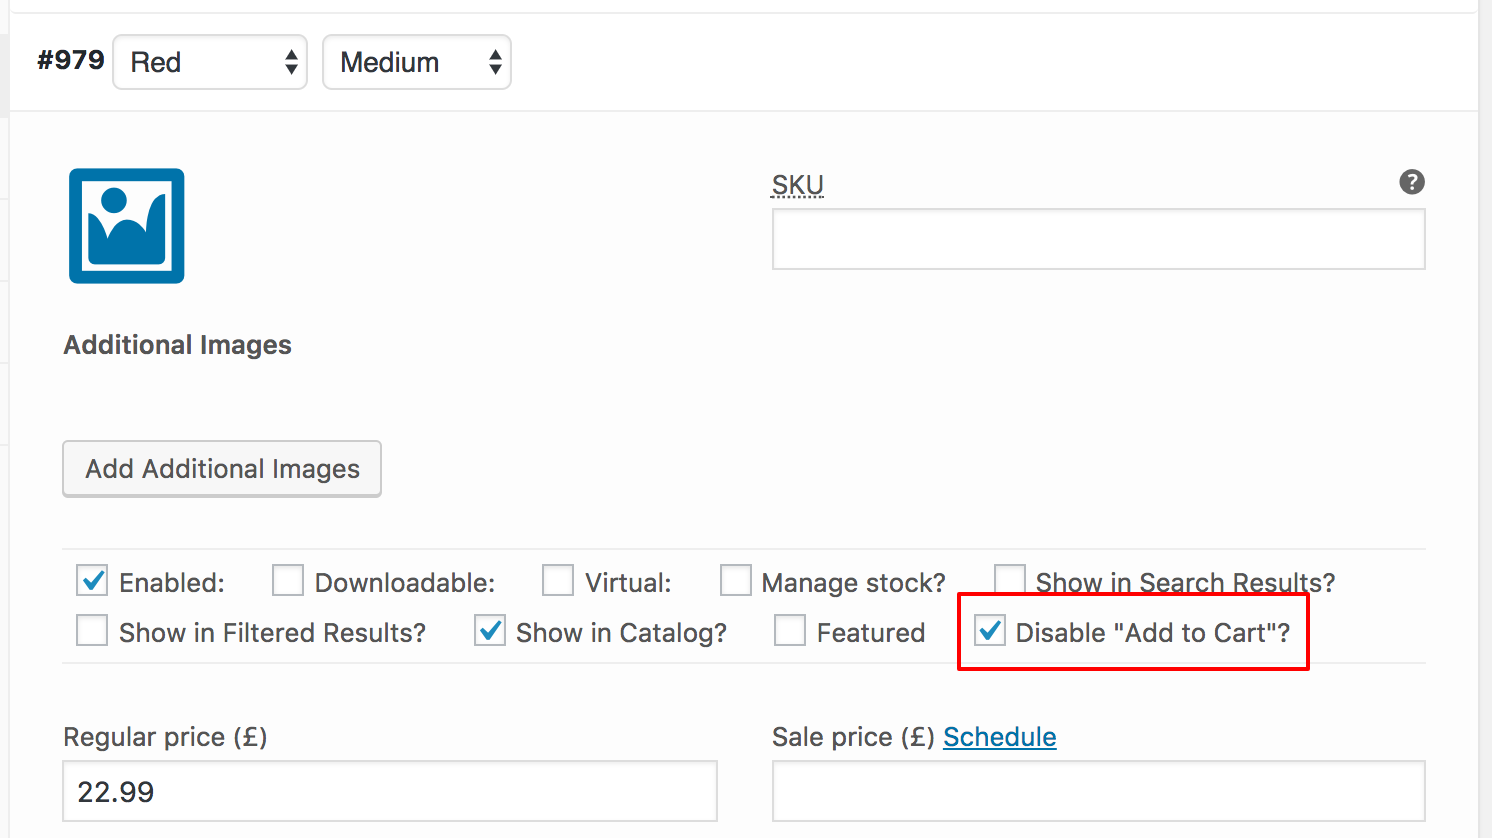This screenshot has height=838, width=1492.
Task: Open the Schedule link for sale price
Action: click(x=999, y=737)
